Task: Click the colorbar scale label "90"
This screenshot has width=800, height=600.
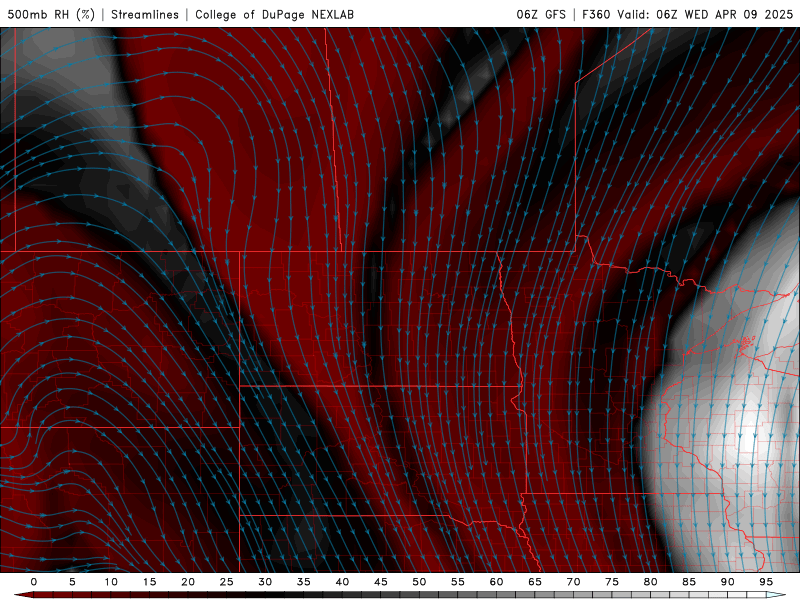Action: (728, 582)
